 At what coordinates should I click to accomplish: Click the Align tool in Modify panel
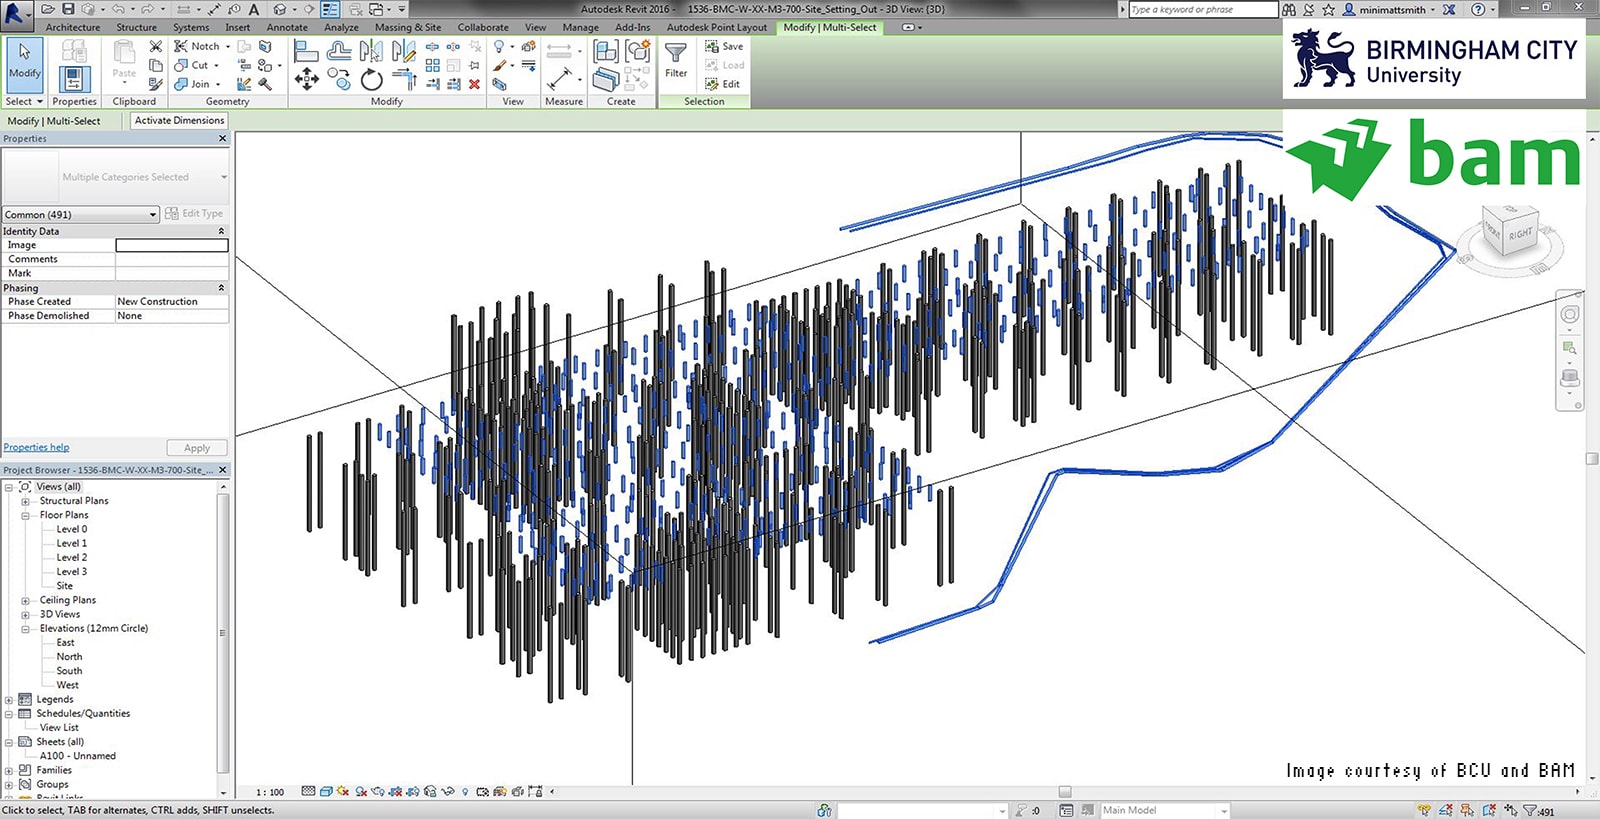tap(306, 50)
